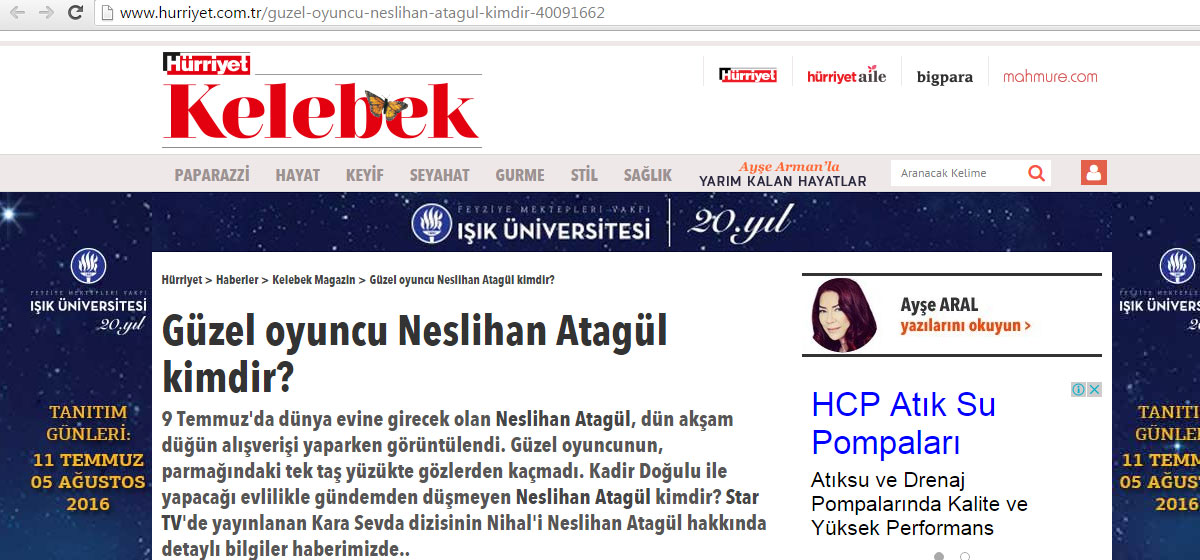Open the SEYAHAT menu

pos(440,175)
